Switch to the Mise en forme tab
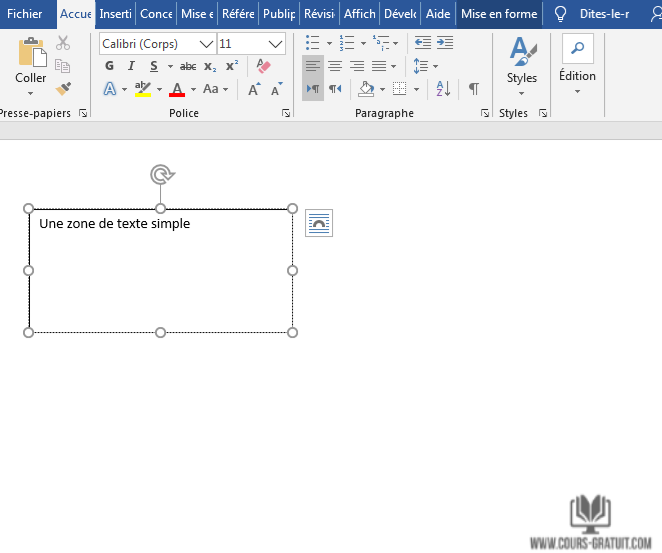662x553 pixels. tap(499, 14)
